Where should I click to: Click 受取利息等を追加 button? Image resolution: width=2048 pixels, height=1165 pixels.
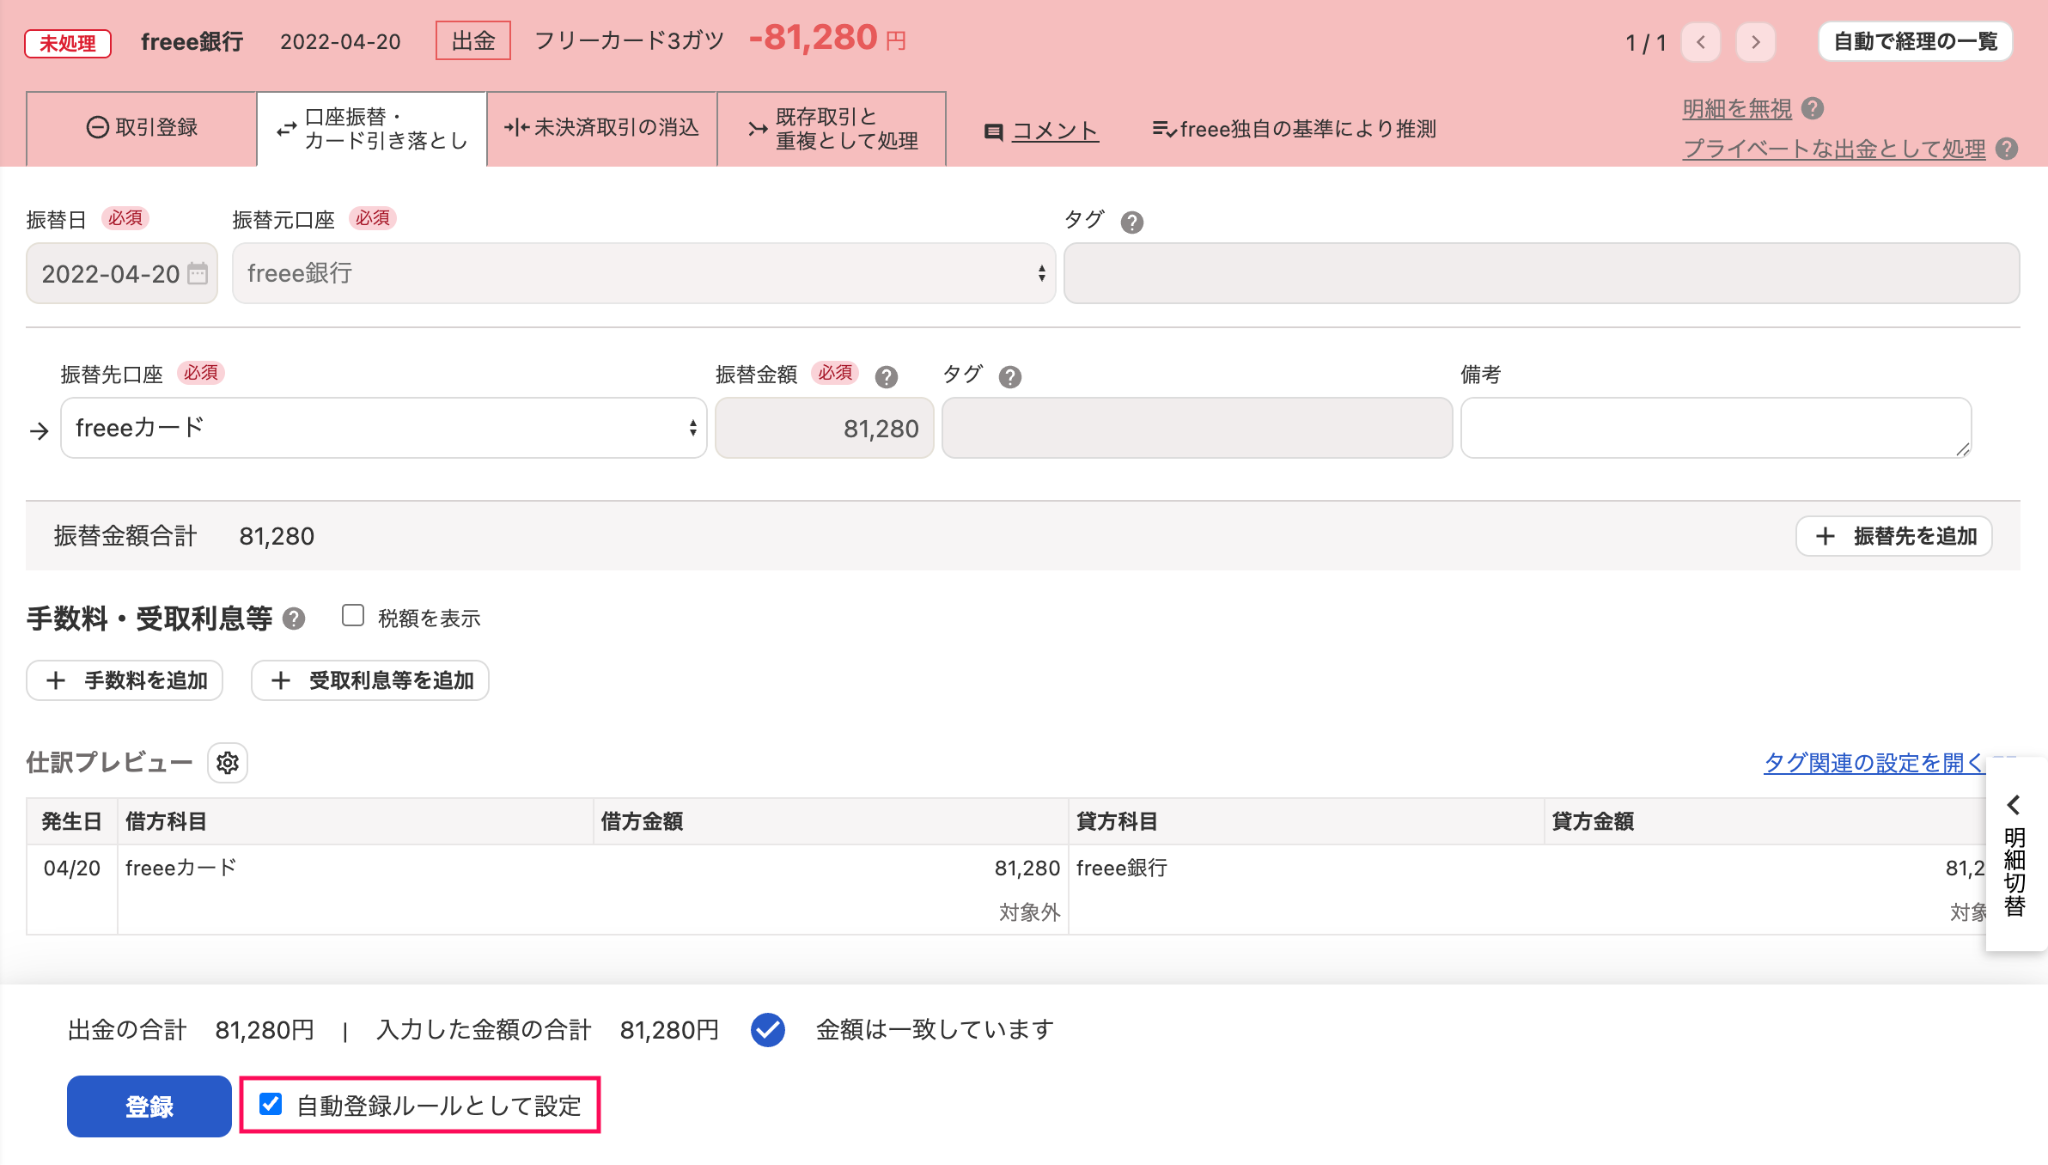370,681
